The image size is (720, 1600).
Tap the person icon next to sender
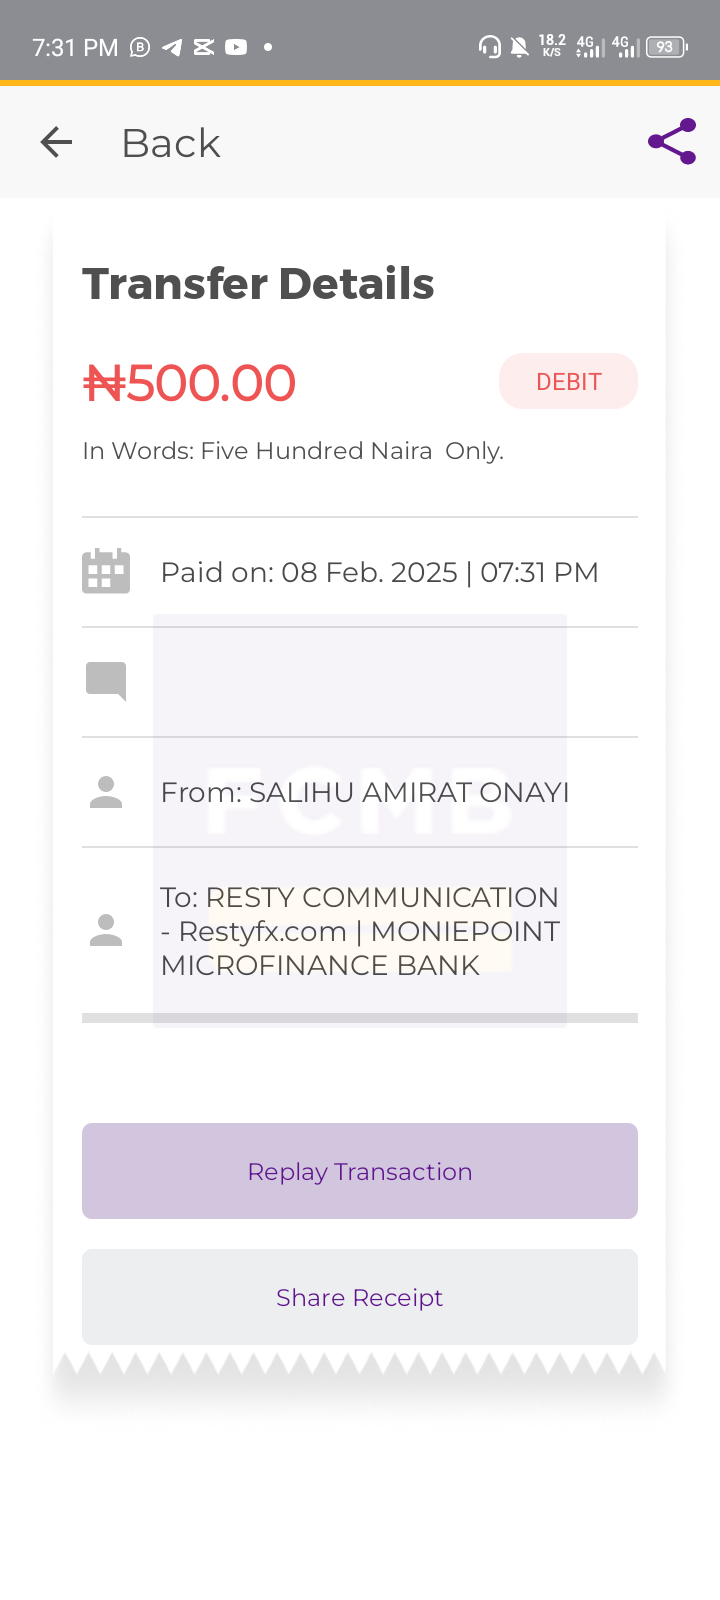click(x=106, y=792)
